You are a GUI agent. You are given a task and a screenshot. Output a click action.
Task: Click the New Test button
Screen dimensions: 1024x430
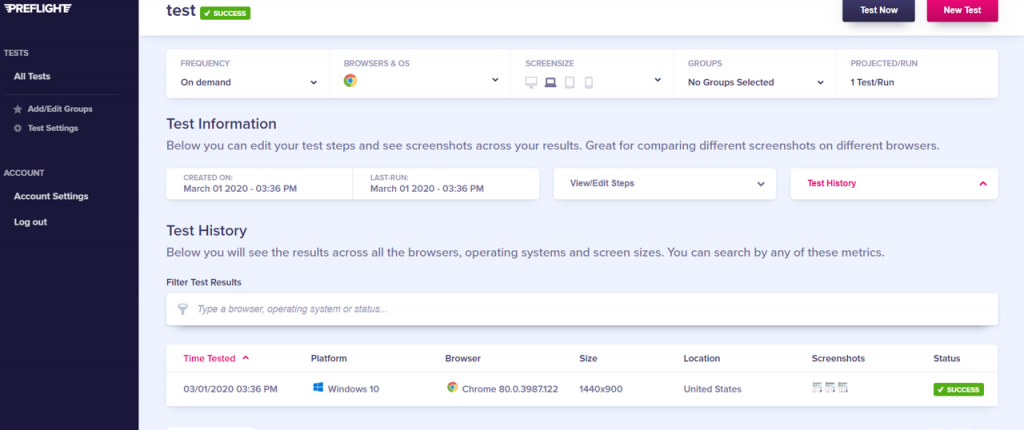(962, 10)
